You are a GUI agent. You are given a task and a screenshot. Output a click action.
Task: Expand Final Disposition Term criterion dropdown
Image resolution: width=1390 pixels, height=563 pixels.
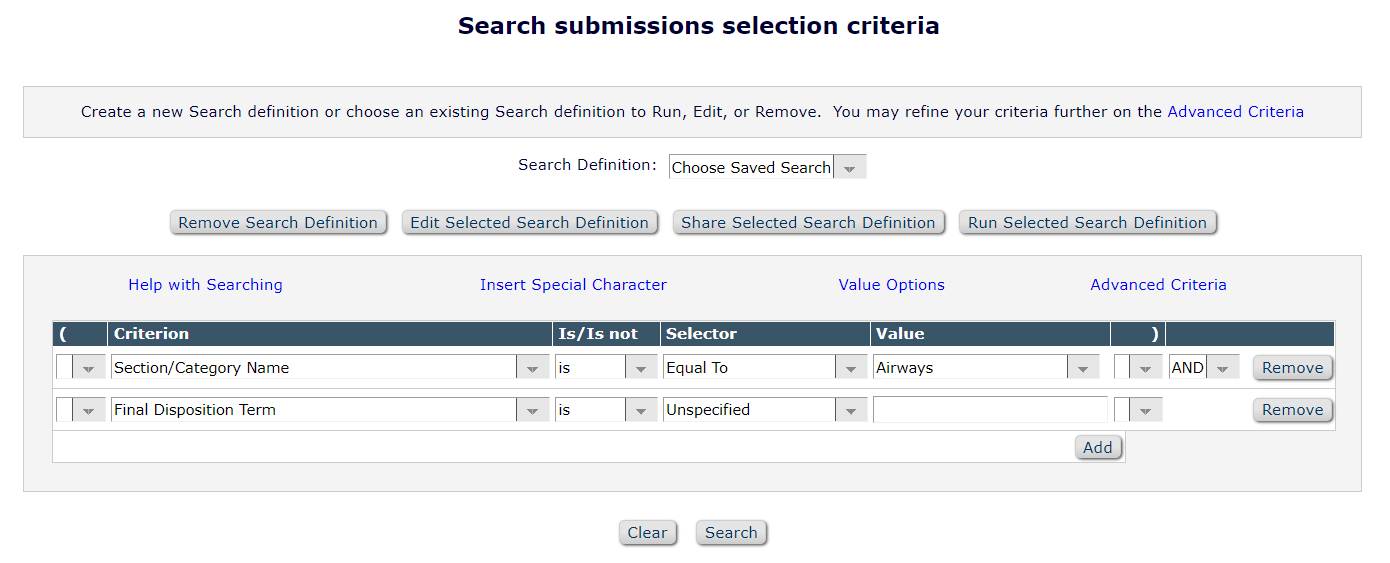[x=330, y=410]
